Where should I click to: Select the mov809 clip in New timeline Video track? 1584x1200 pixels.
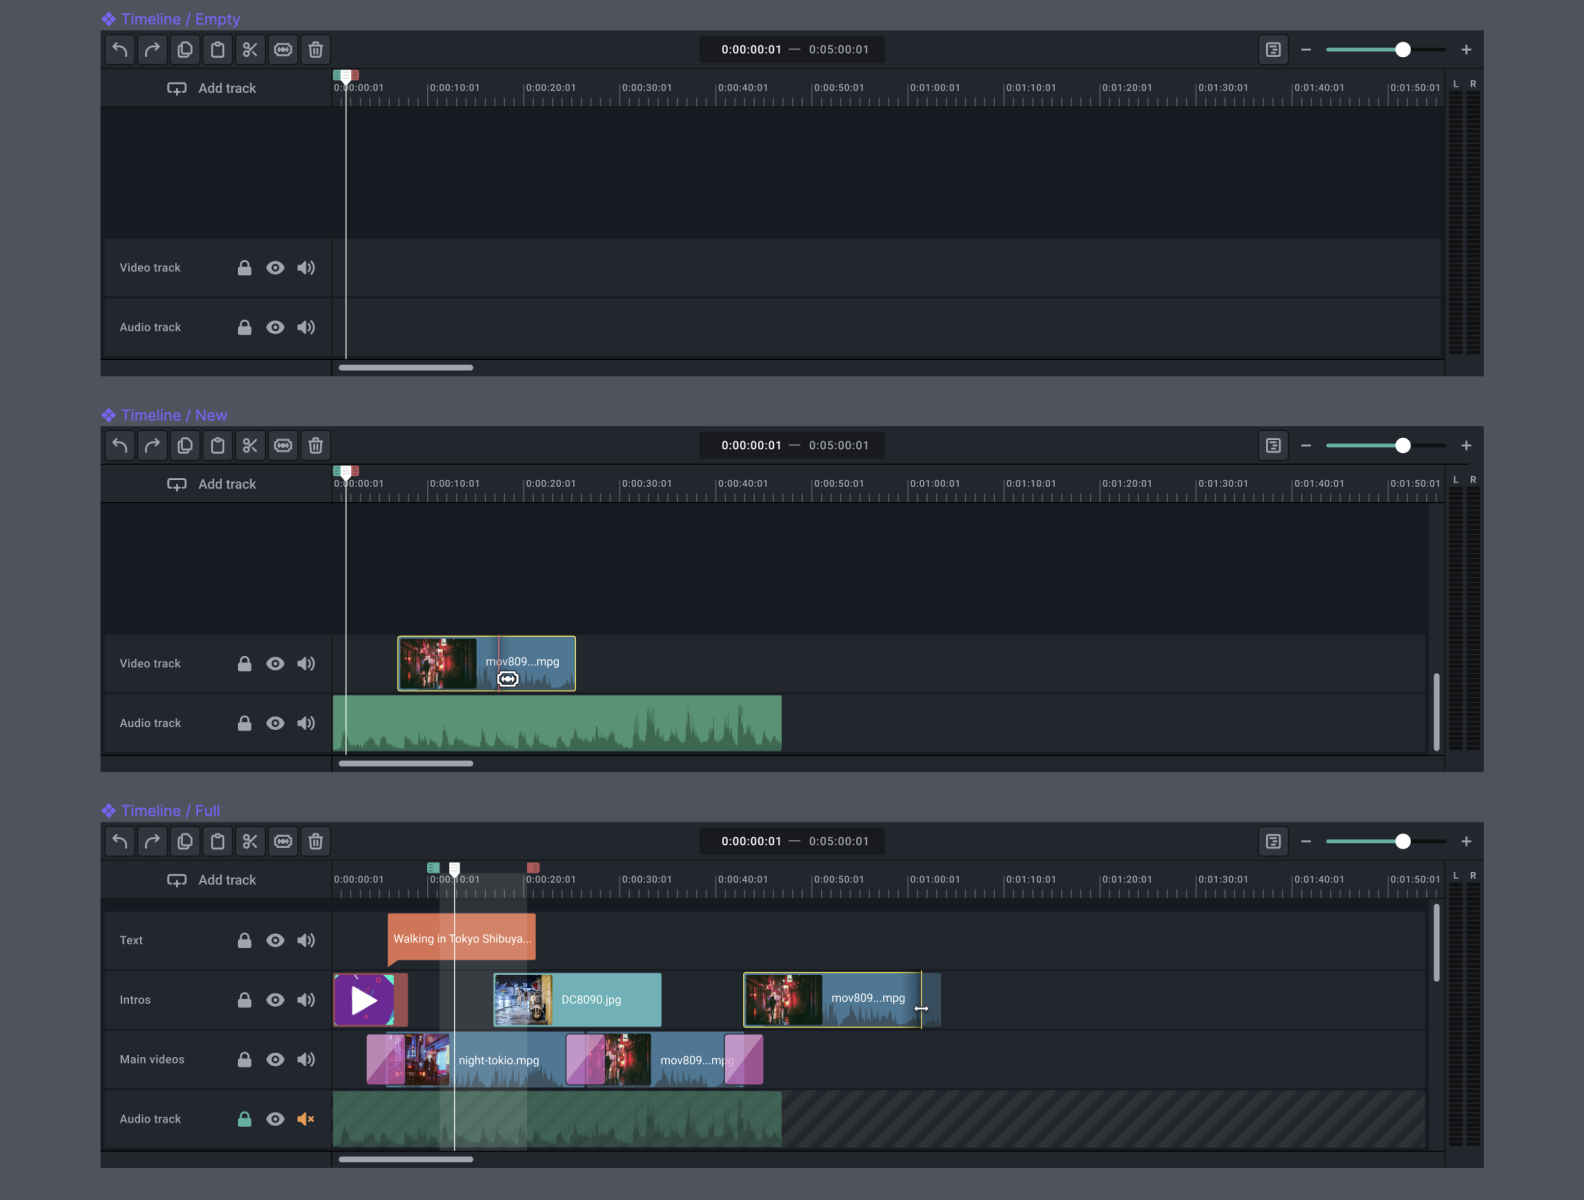[487, 663]
